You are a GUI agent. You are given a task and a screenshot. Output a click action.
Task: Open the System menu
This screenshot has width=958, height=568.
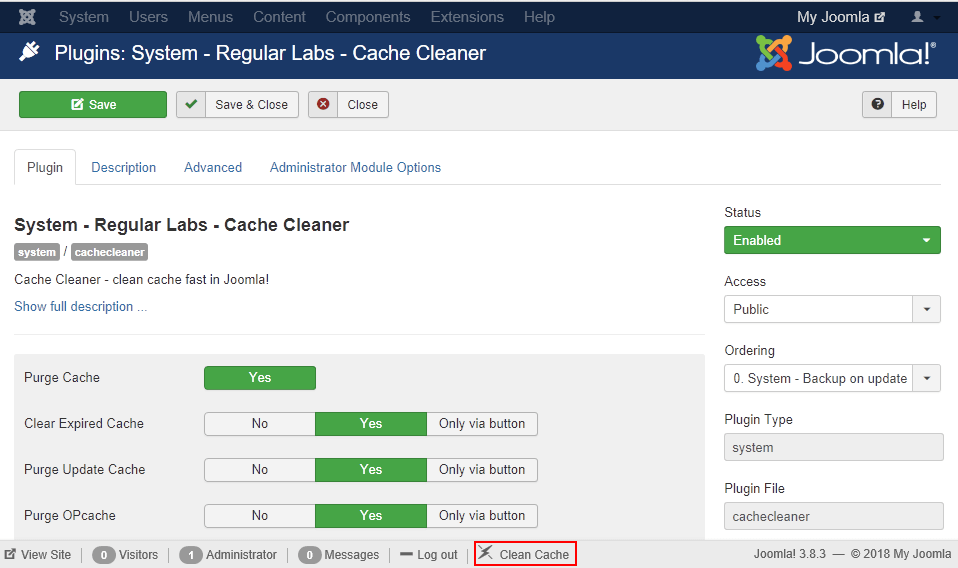tap(84, 17)
